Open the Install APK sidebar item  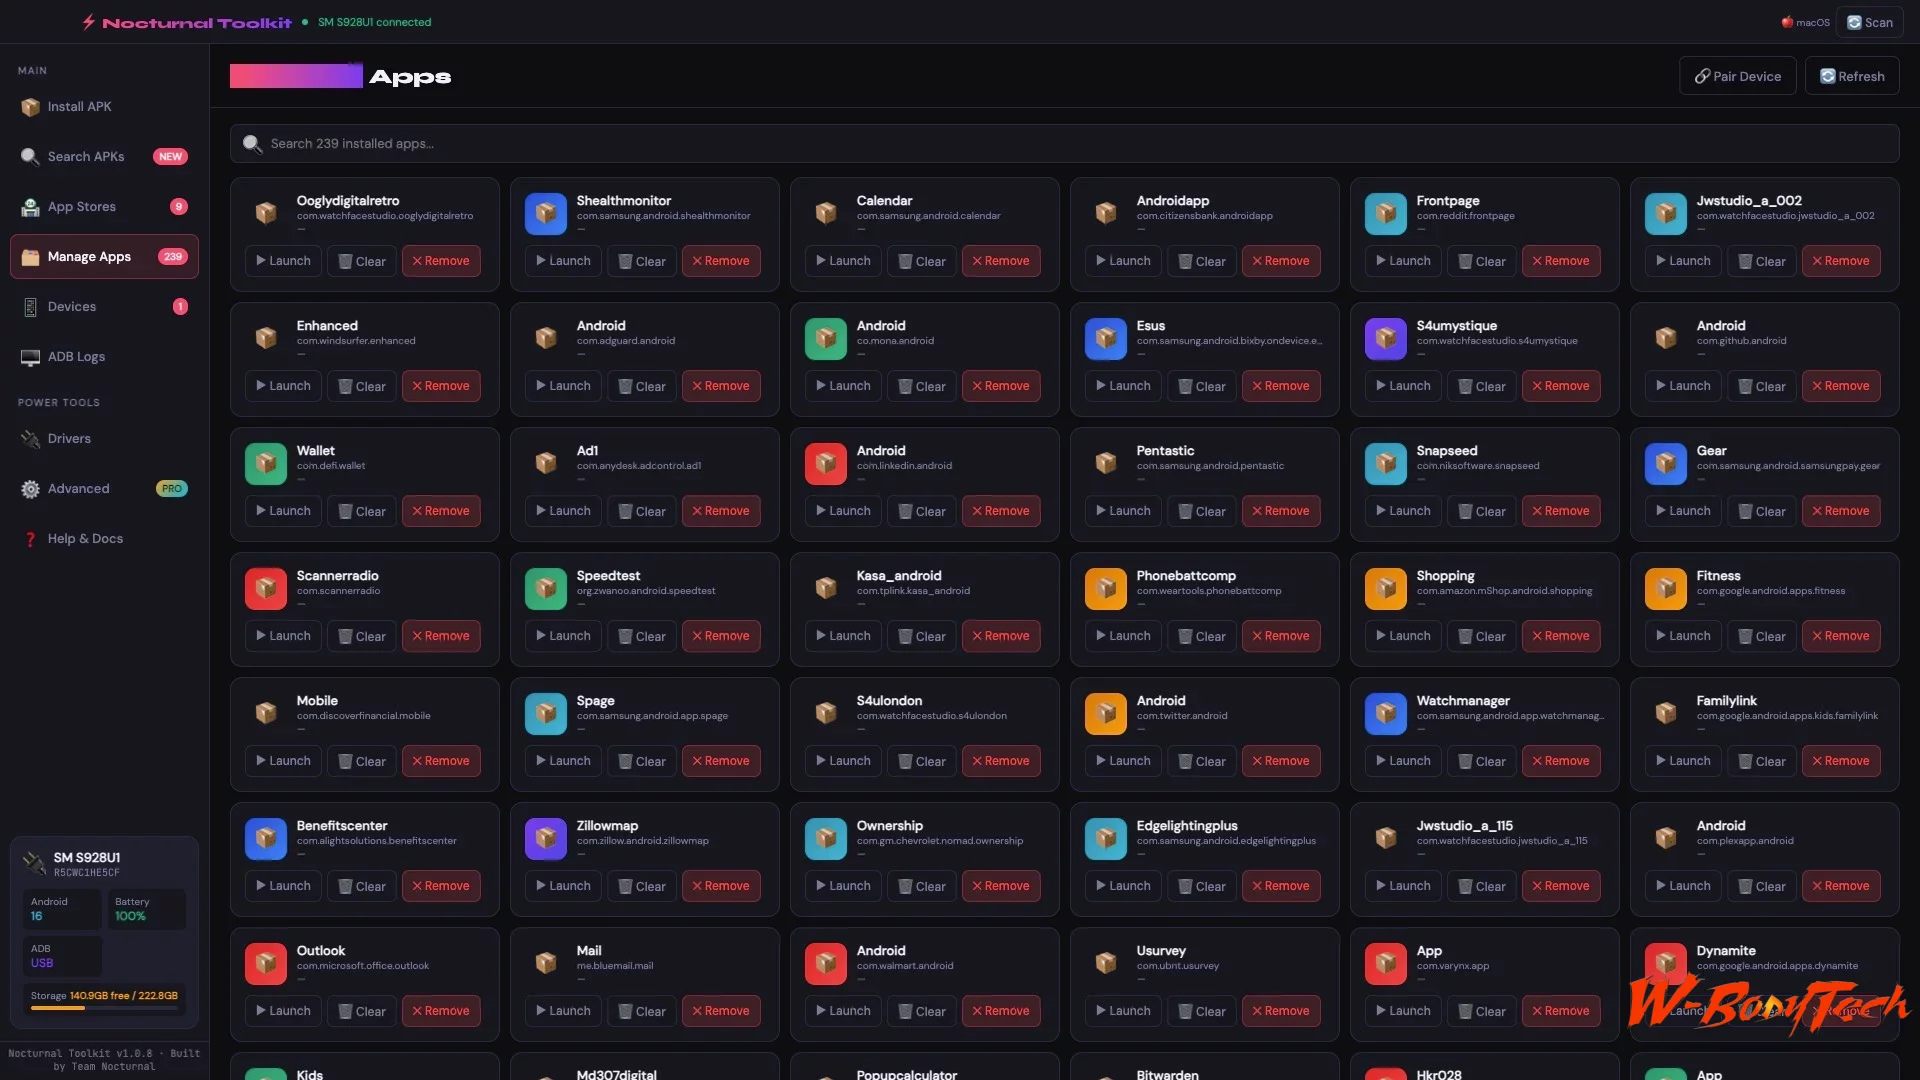tap(104, 107)
